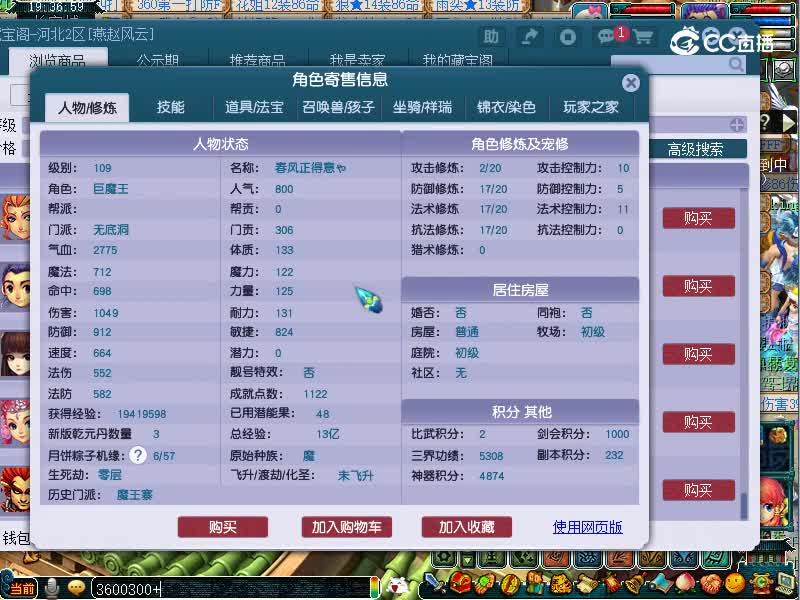
Task: Open the 使用网页版 link
Action: [587, 527]
